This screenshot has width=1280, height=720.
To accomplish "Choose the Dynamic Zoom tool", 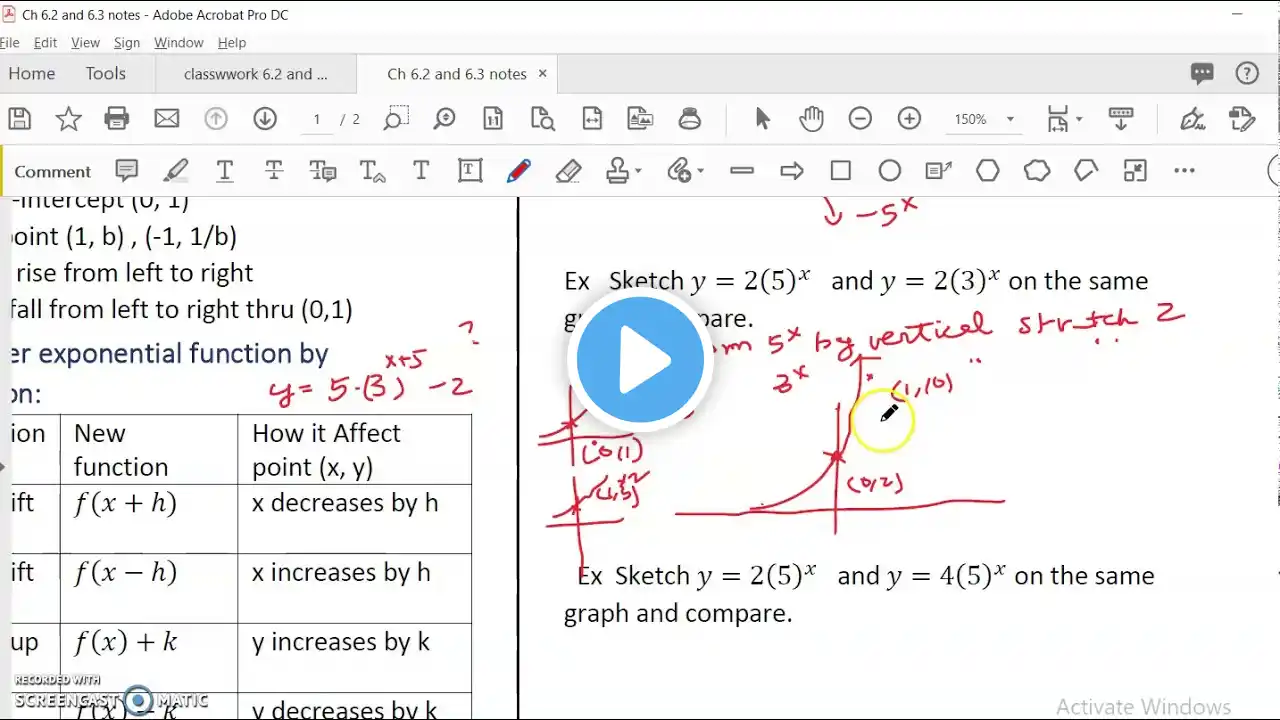I will click(445, 119).
